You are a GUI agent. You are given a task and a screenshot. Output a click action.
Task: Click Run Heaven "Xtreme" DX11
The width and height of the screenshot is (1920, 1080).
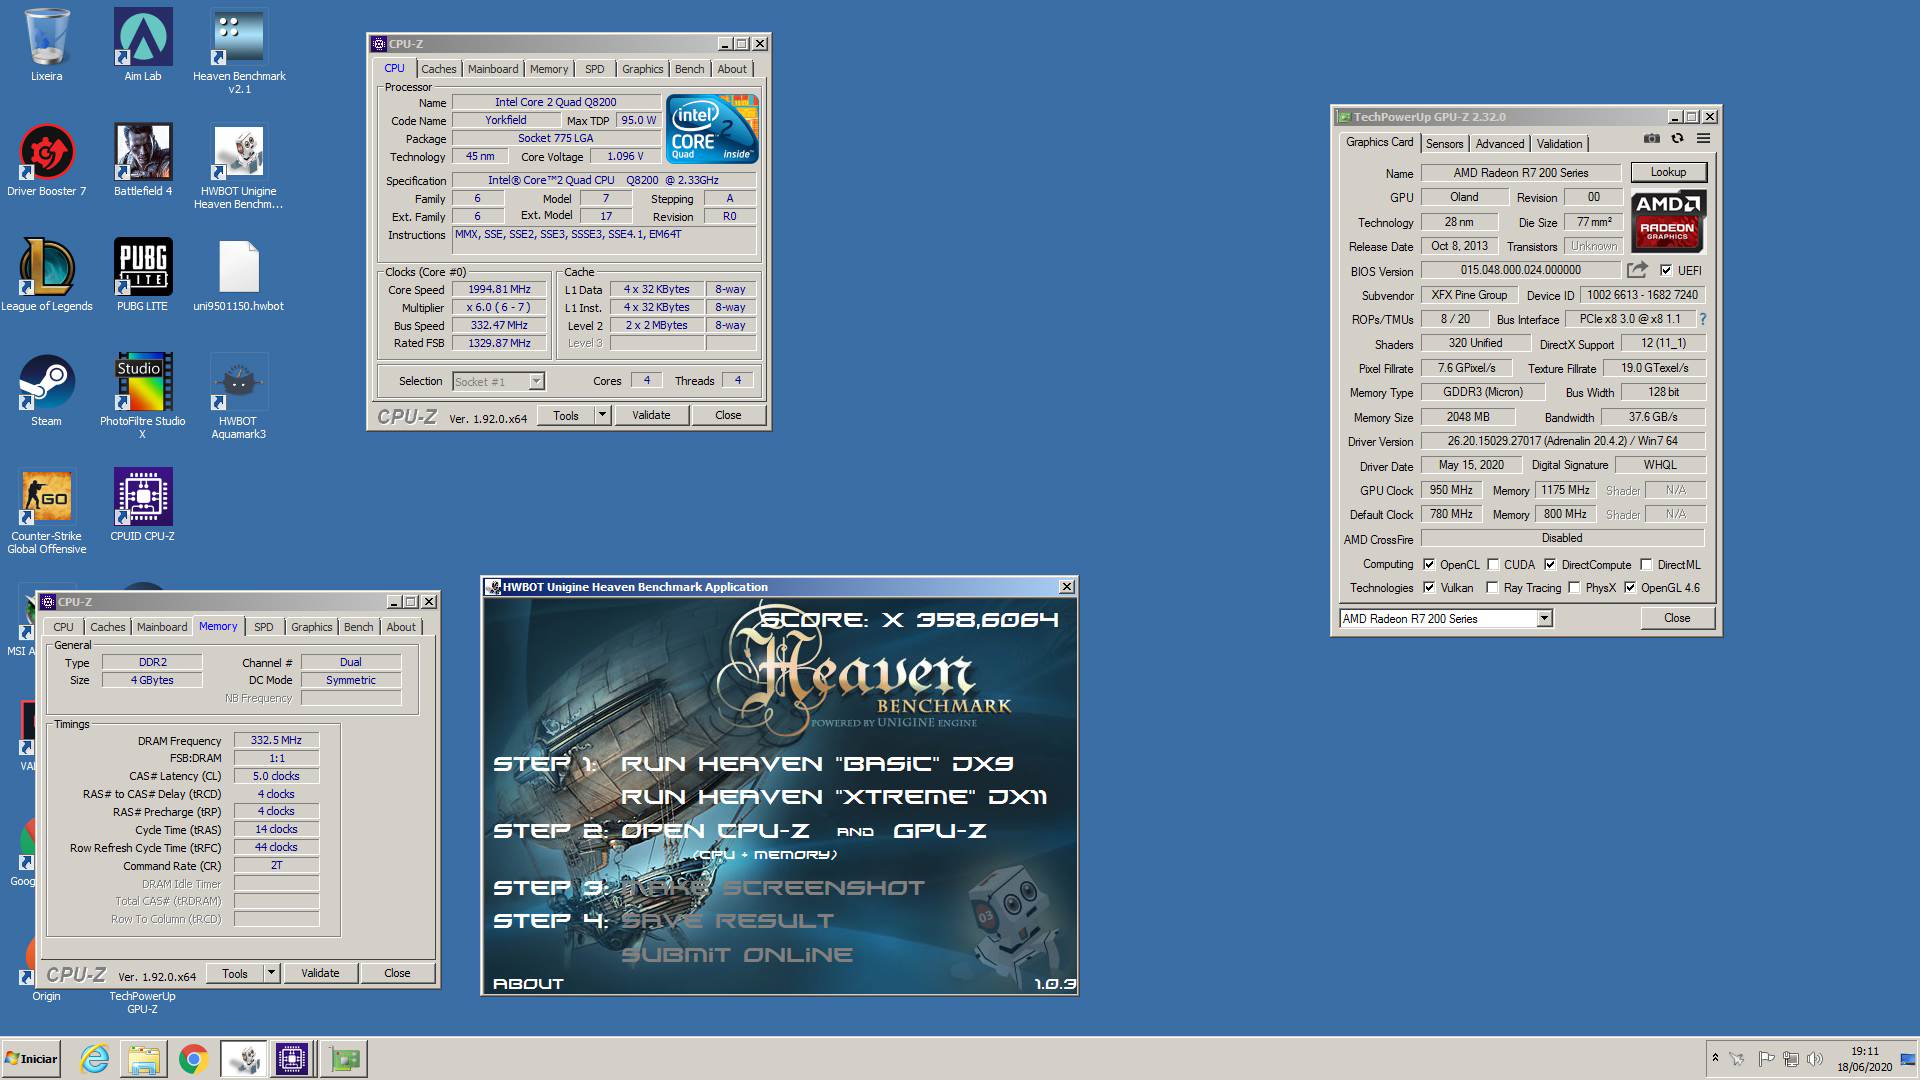point(834,797)
